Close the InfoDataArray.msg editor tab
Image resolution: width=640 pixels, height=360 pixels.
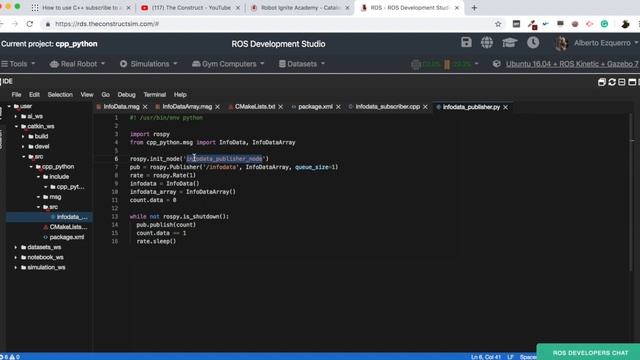click(218, 107)
